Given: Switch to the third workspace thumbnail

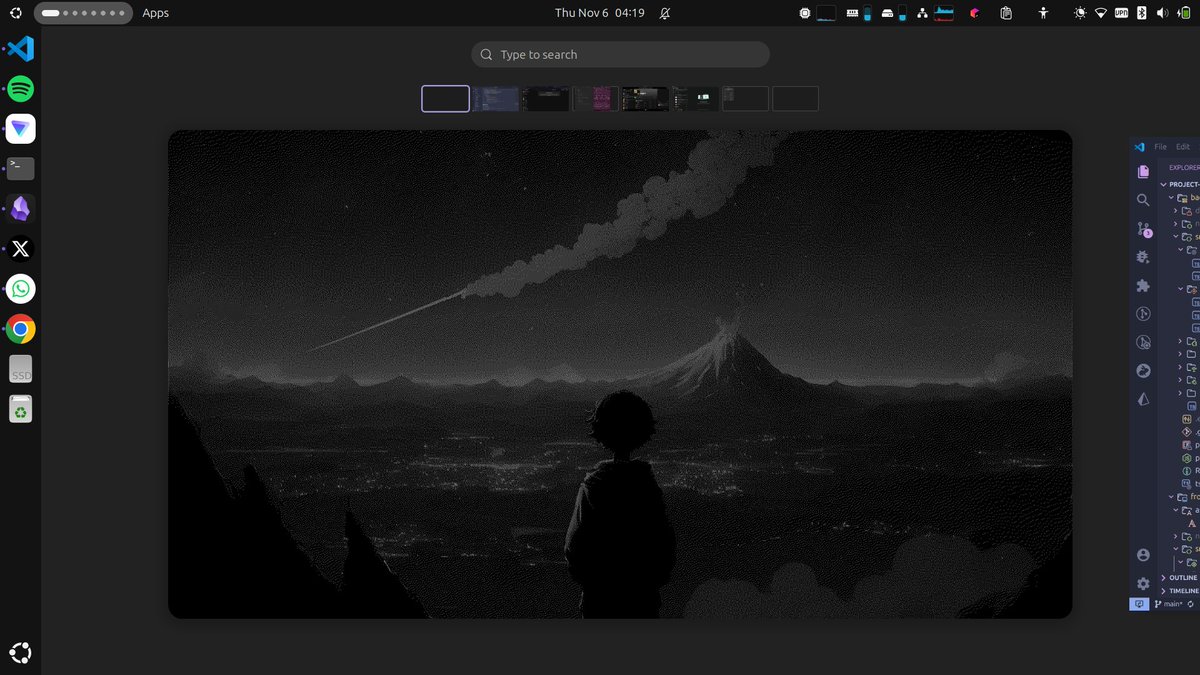Looking at the screenshot, I should pyautogui.click(x=545, y=98).
